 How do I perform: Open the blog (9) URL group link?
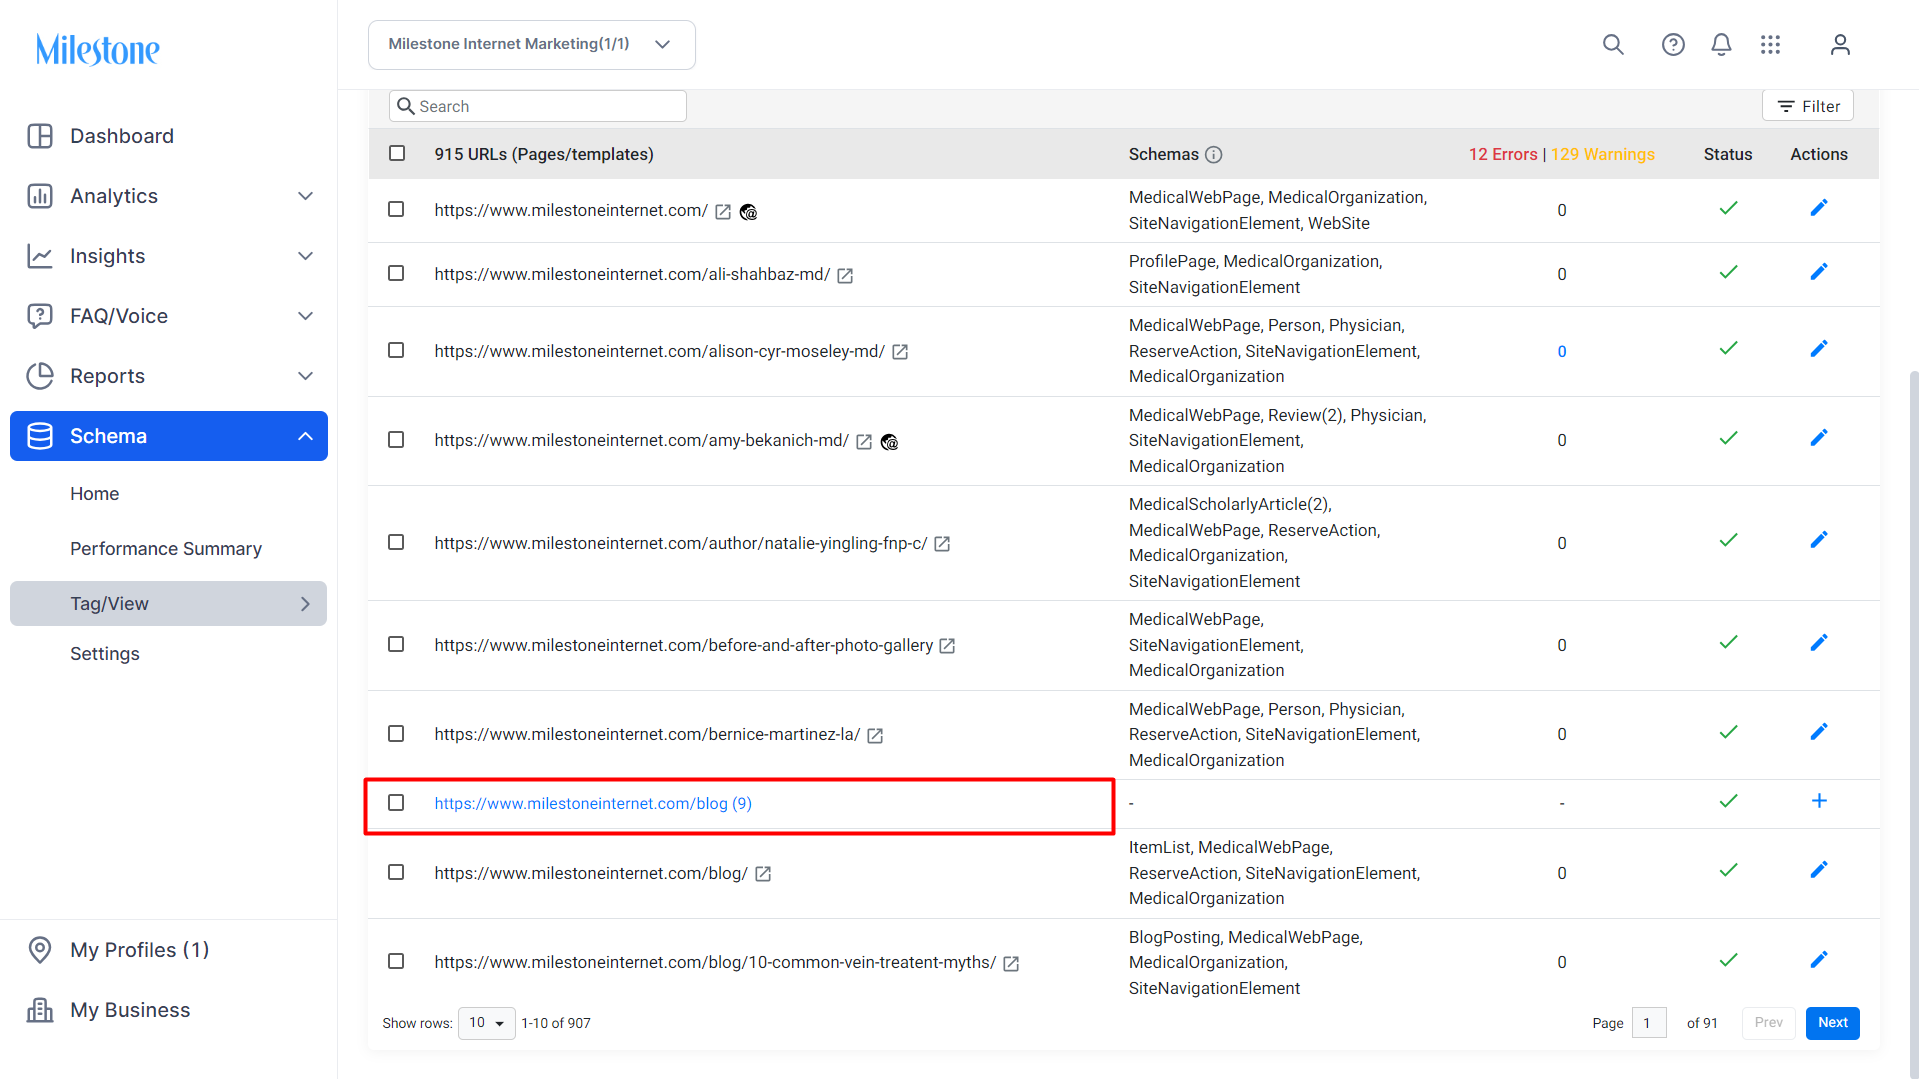tap(593, 804)
